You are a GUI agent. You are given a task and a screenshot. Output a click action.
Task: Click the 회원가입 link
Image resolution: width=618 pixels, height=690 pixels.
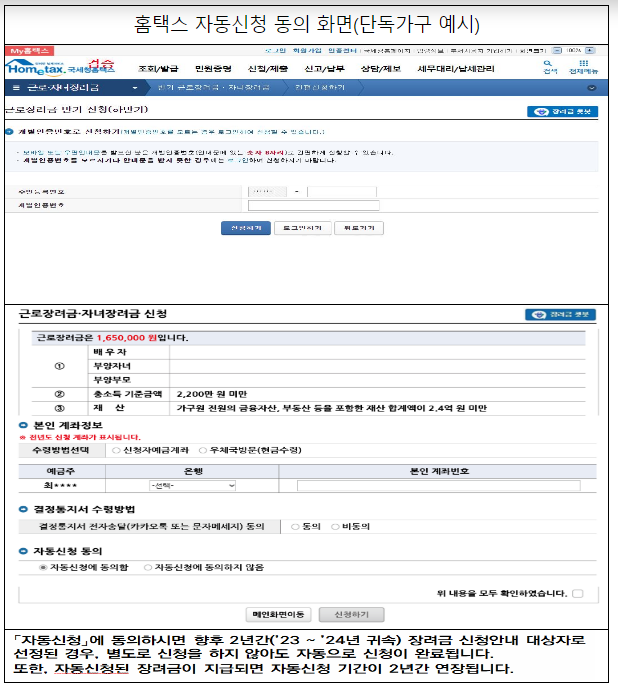(307, 51)
